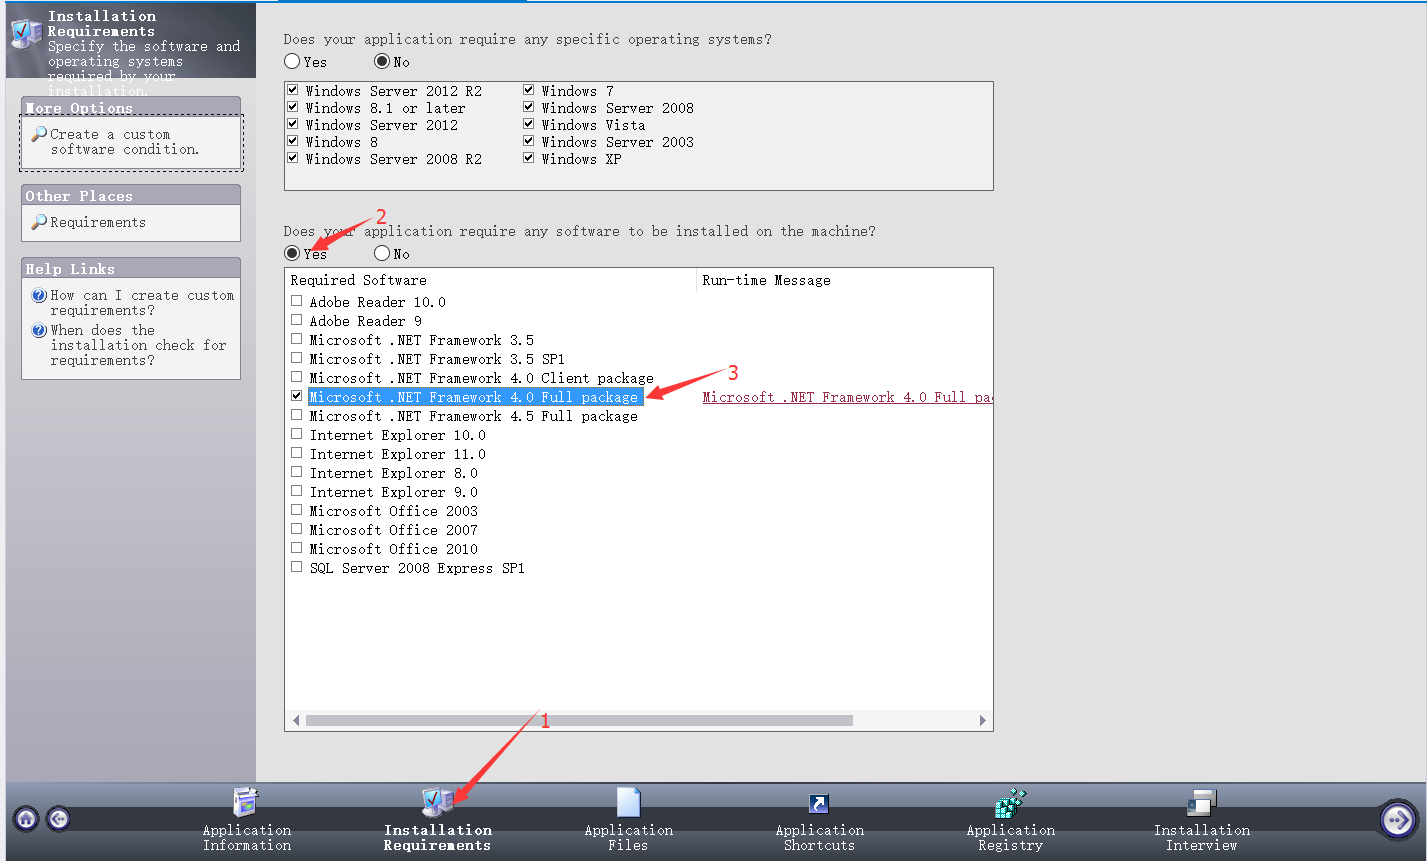Click help icon for When does the installation

point(39,330)
